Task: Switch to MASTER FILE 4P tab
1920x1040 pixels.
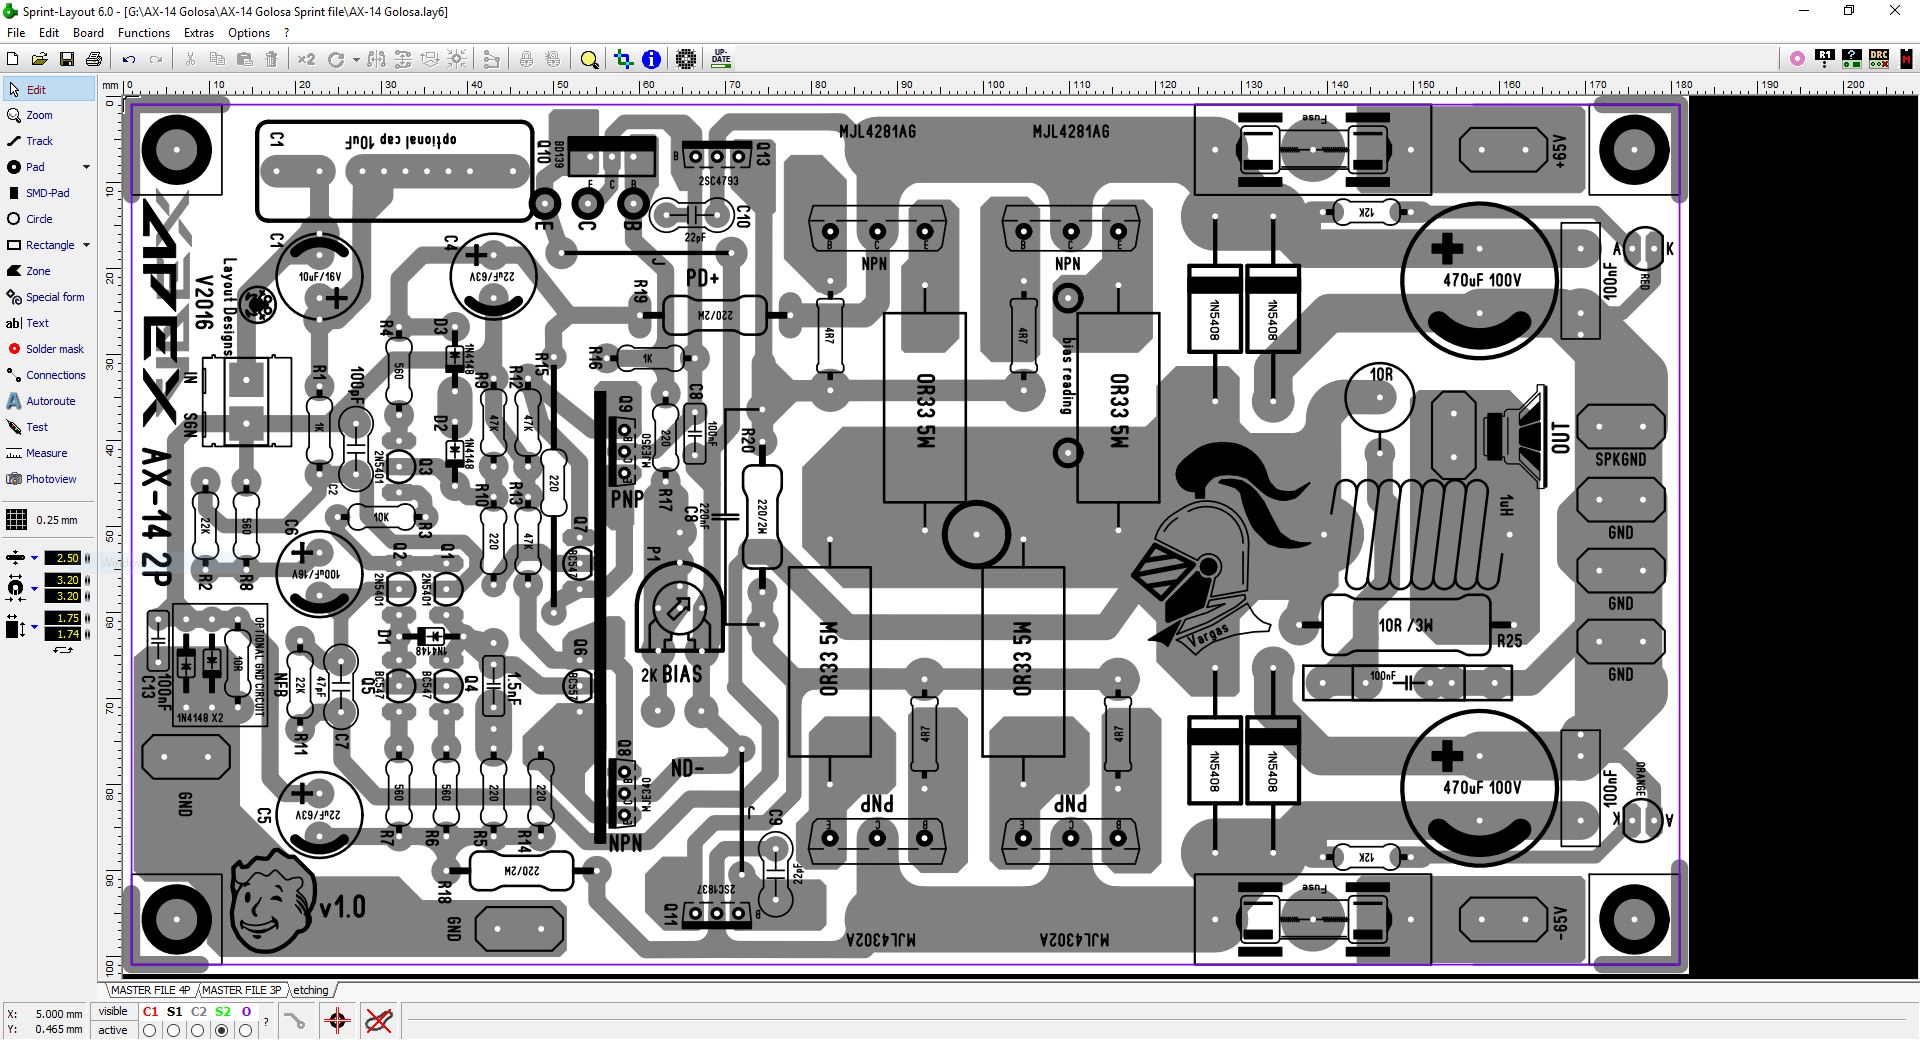Action: coord(150,990)
